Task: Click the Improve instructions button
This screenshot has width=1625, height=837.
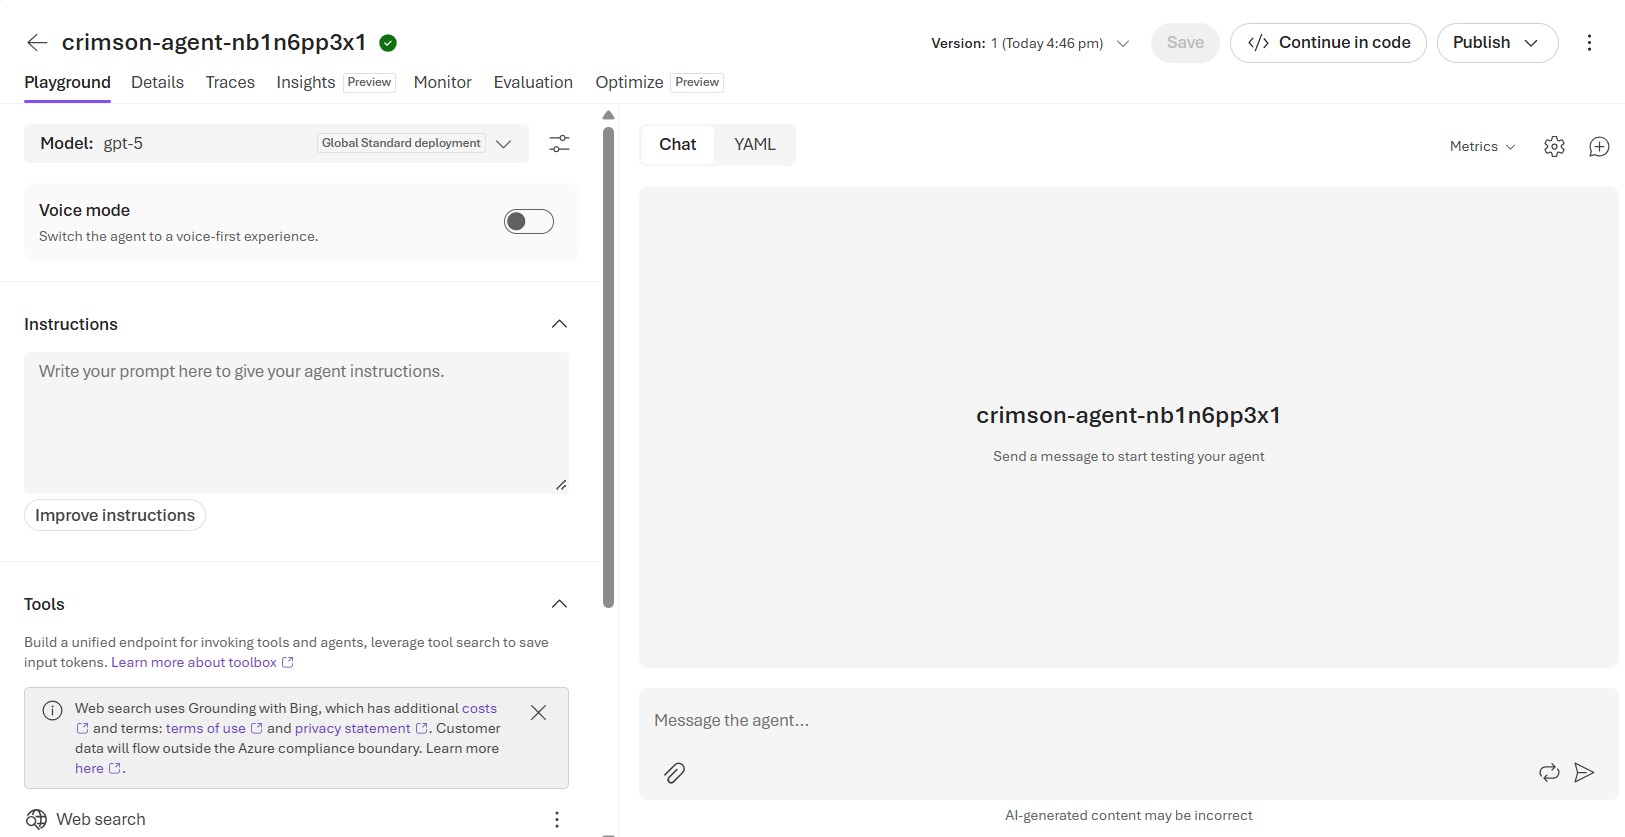Action: tap(115, 515)
